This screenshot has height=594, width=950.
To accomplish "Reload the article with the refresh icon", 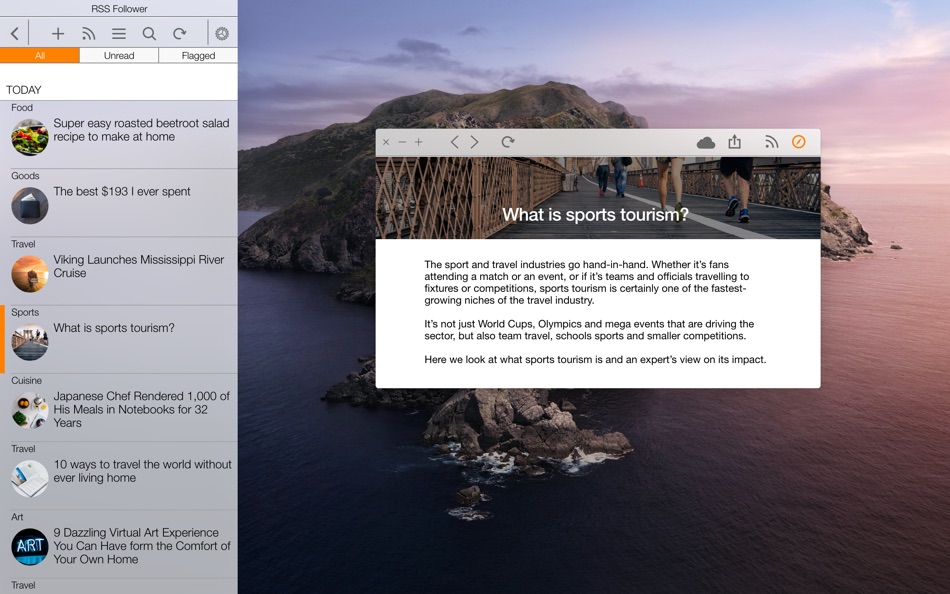I will point(508,142).
